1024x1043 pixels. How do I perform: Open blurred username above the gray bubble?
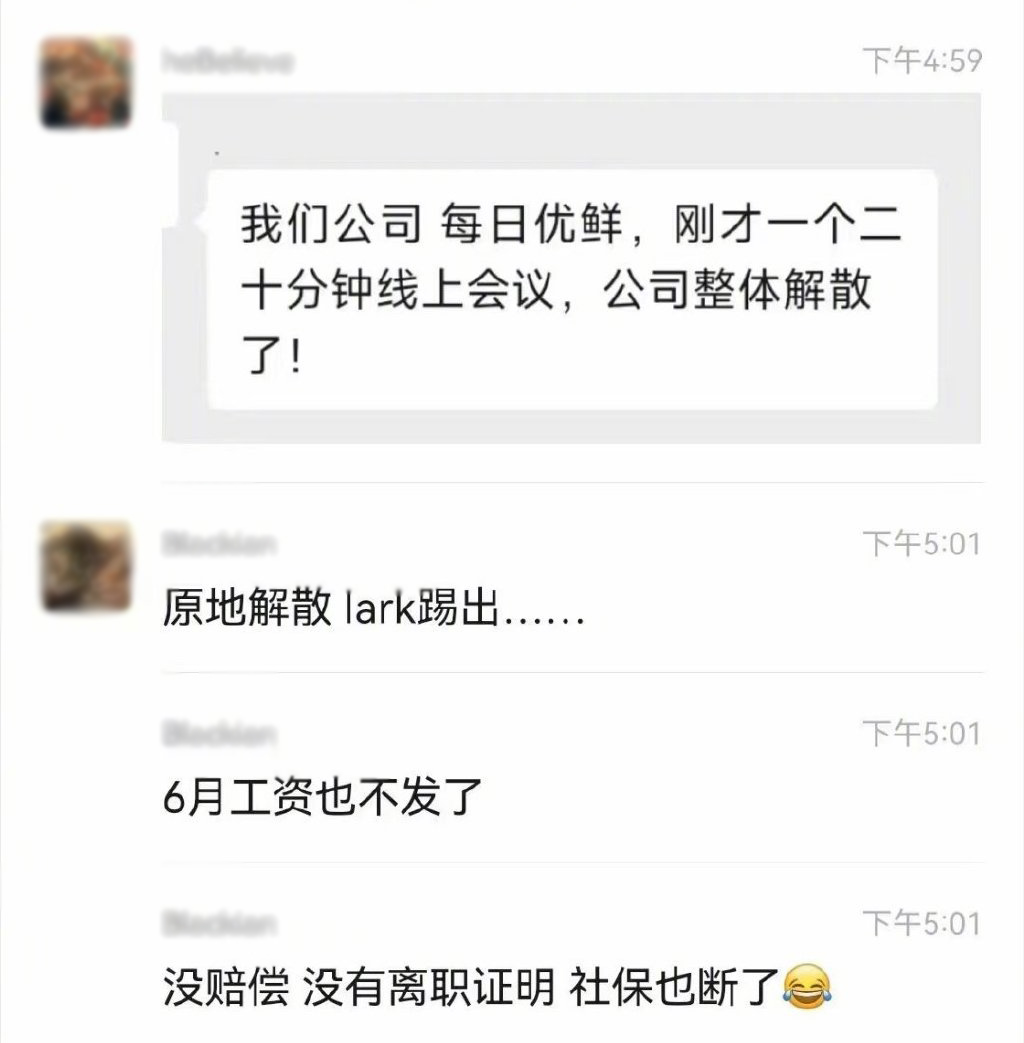coord(228,61)
